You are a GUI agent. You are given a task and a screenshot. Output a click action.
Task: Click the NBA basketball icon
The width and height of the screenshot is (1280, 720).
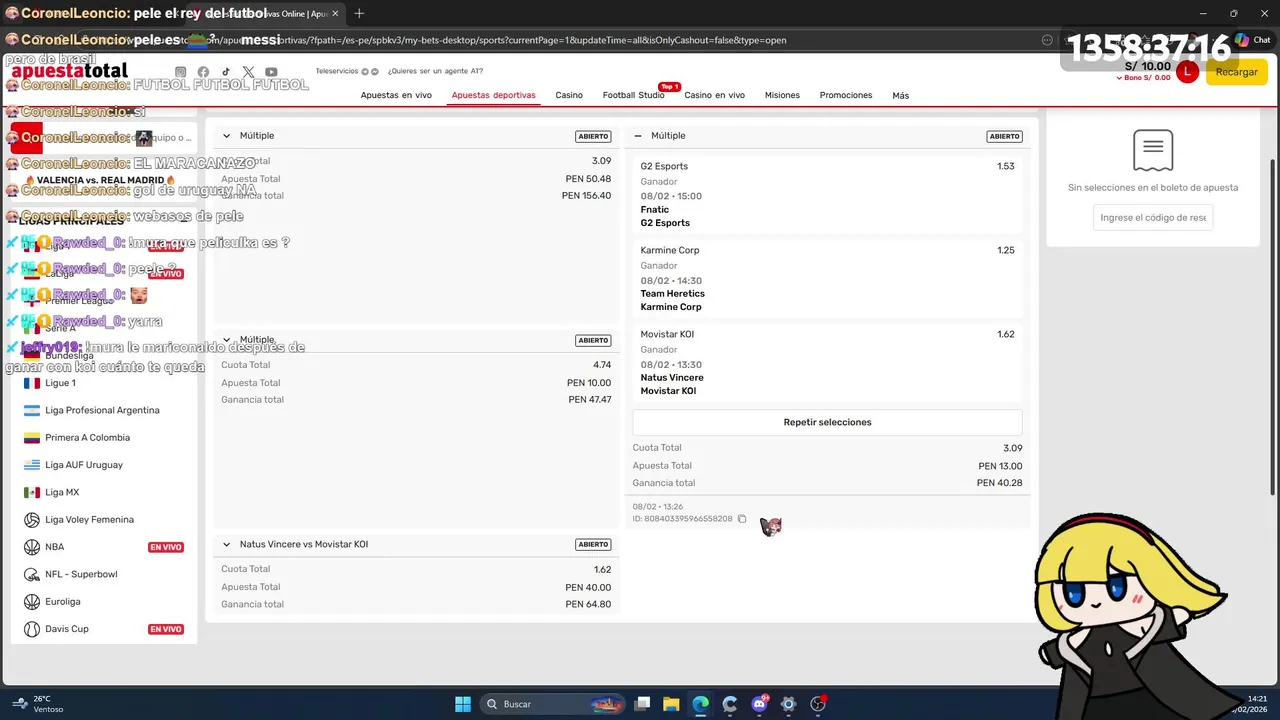pyautogui.click(x=32, y=547)
